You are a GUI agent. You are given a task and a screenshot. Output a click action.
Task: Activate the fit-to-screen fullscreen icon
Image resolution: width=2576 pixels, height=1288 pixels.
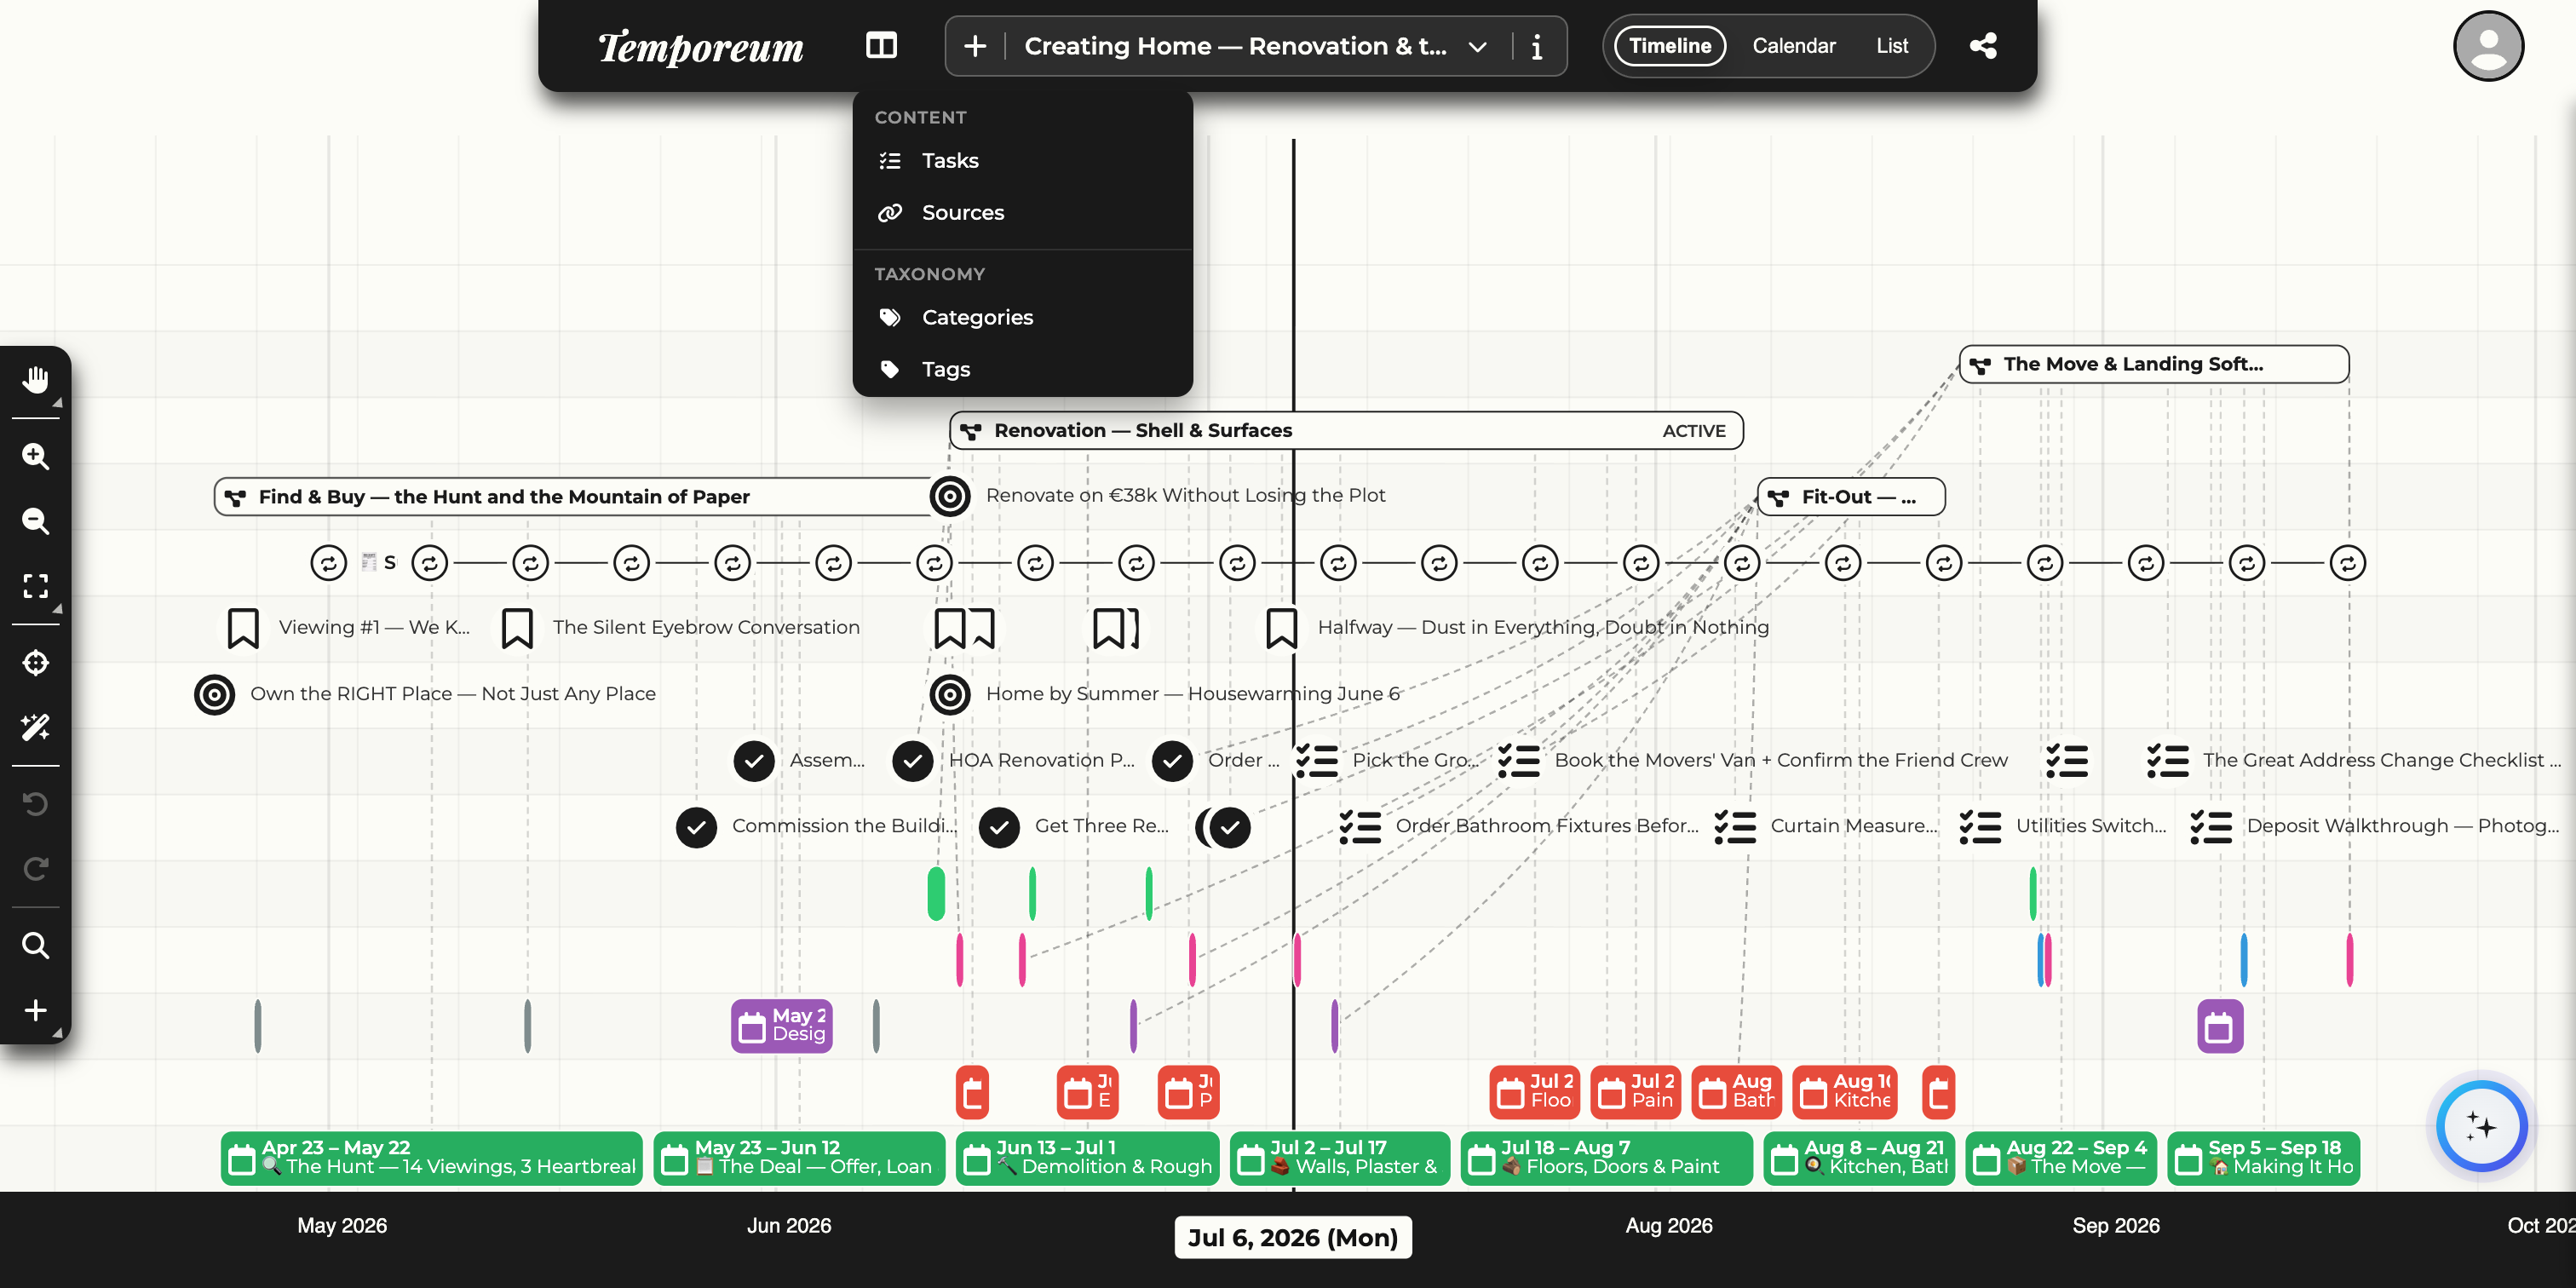[35, 586]
